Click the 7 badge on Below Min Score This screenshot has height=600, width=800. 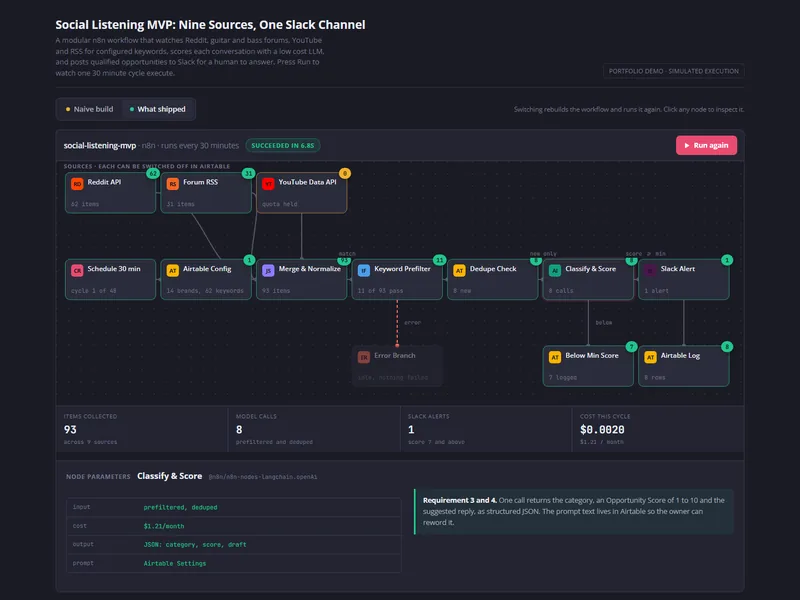[631, 347]
